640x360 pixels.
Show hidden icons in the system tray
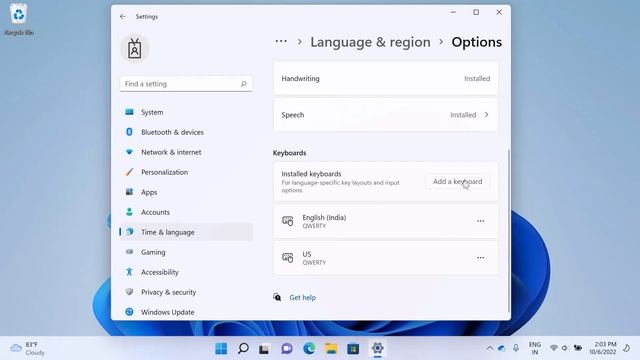(489, 348)
